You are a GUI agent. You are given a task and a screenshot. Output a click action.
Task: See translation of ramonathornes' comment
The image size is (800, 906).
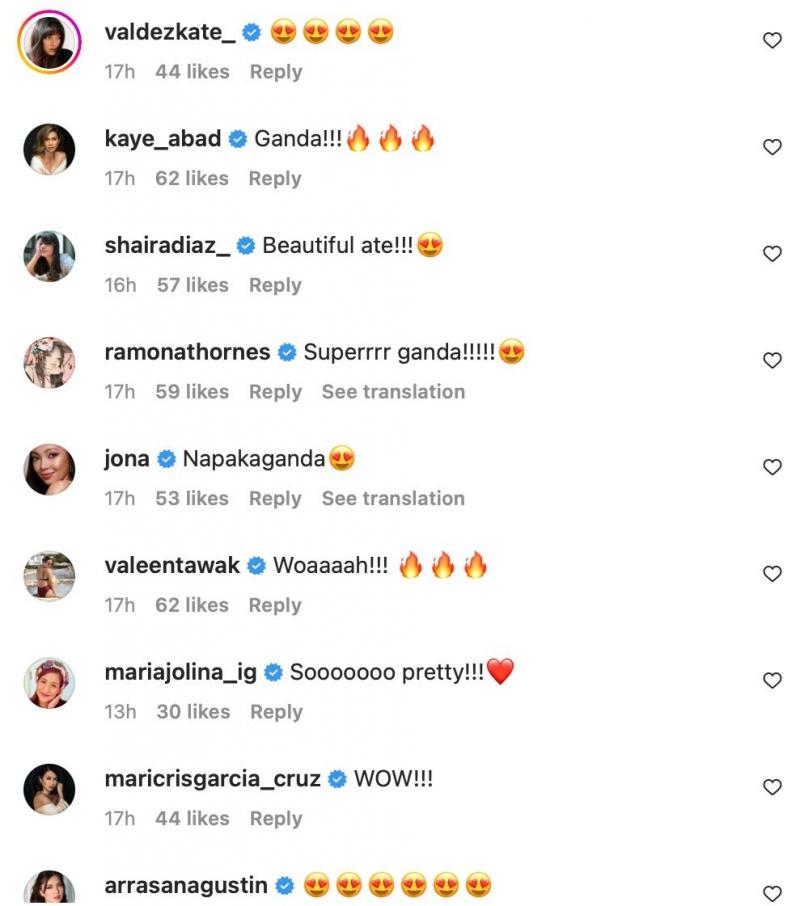393,392
